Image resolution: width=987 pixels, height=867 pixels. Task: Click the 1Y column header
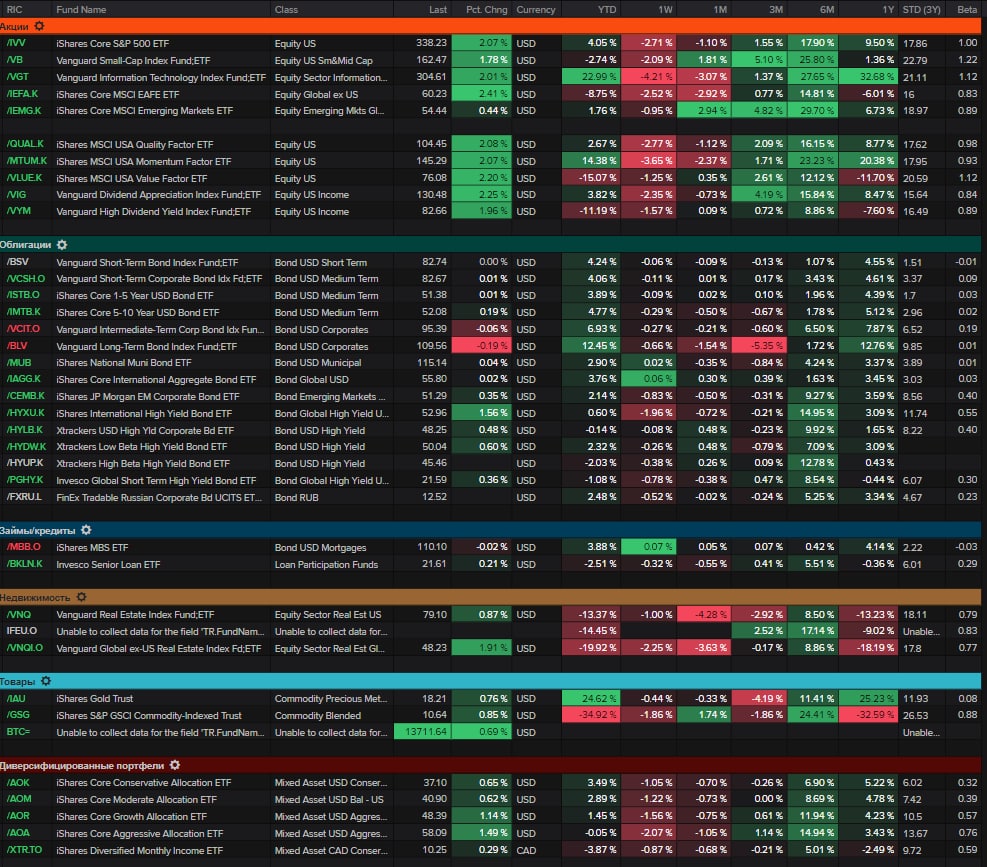tap(888, 9)
